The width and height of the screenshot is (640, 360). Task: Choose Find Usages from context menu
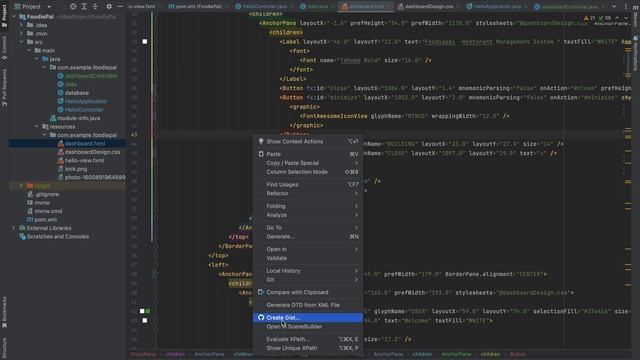point(308,184)
